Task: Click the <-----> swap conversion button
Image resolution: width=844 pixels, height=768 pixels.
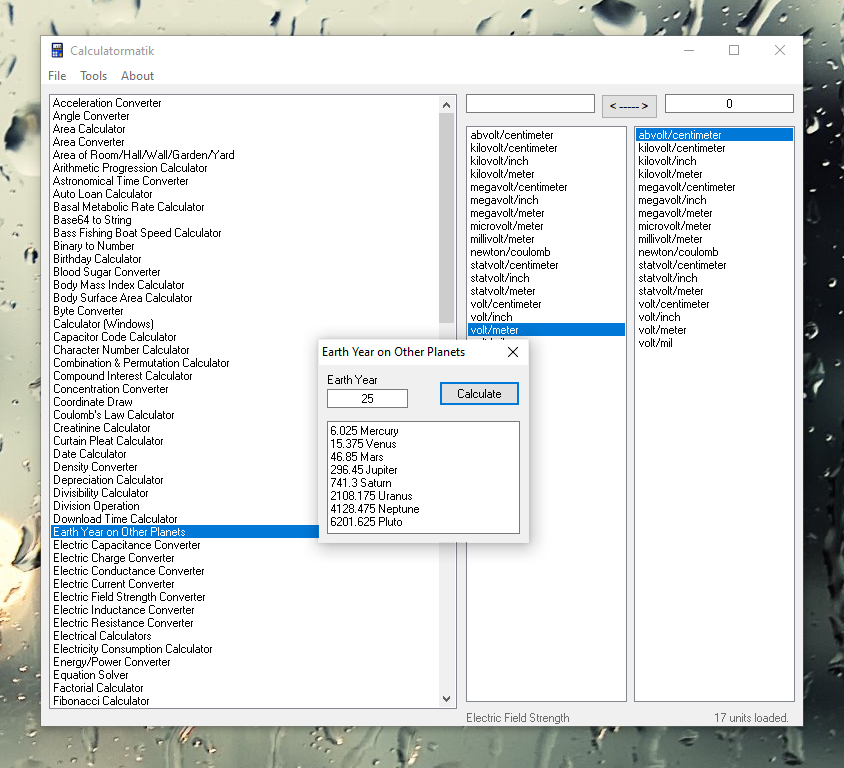Action: click(629, 104)
